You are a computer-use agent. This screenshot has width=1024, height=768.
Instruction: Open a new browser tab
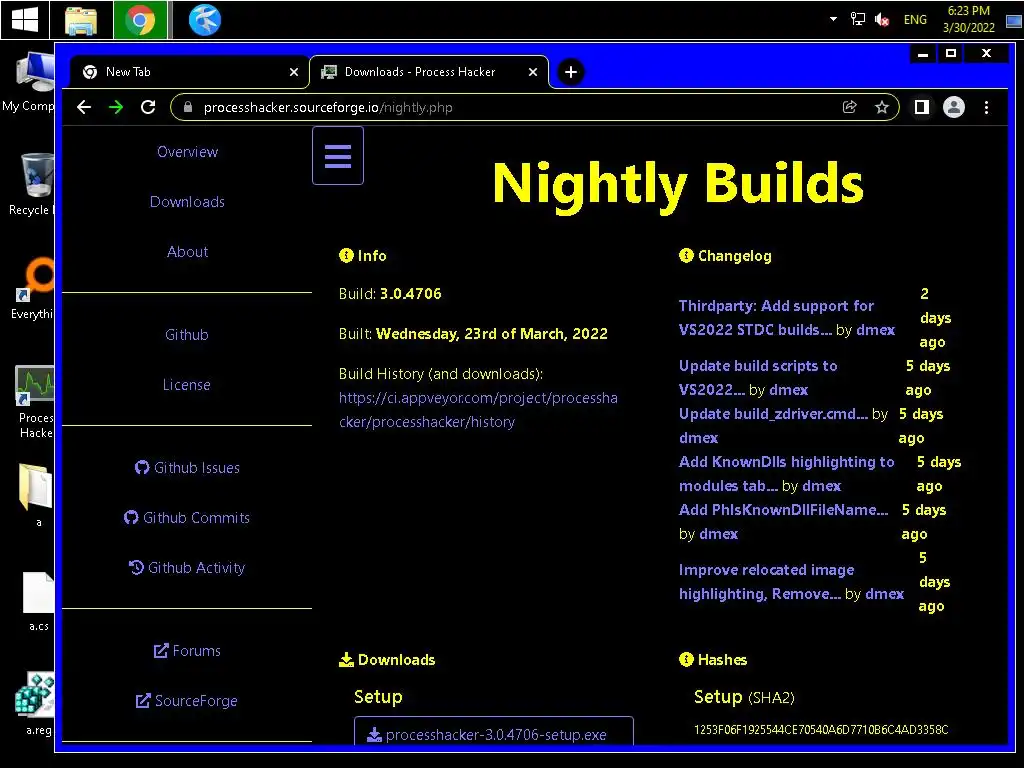[x=570, y=72]
